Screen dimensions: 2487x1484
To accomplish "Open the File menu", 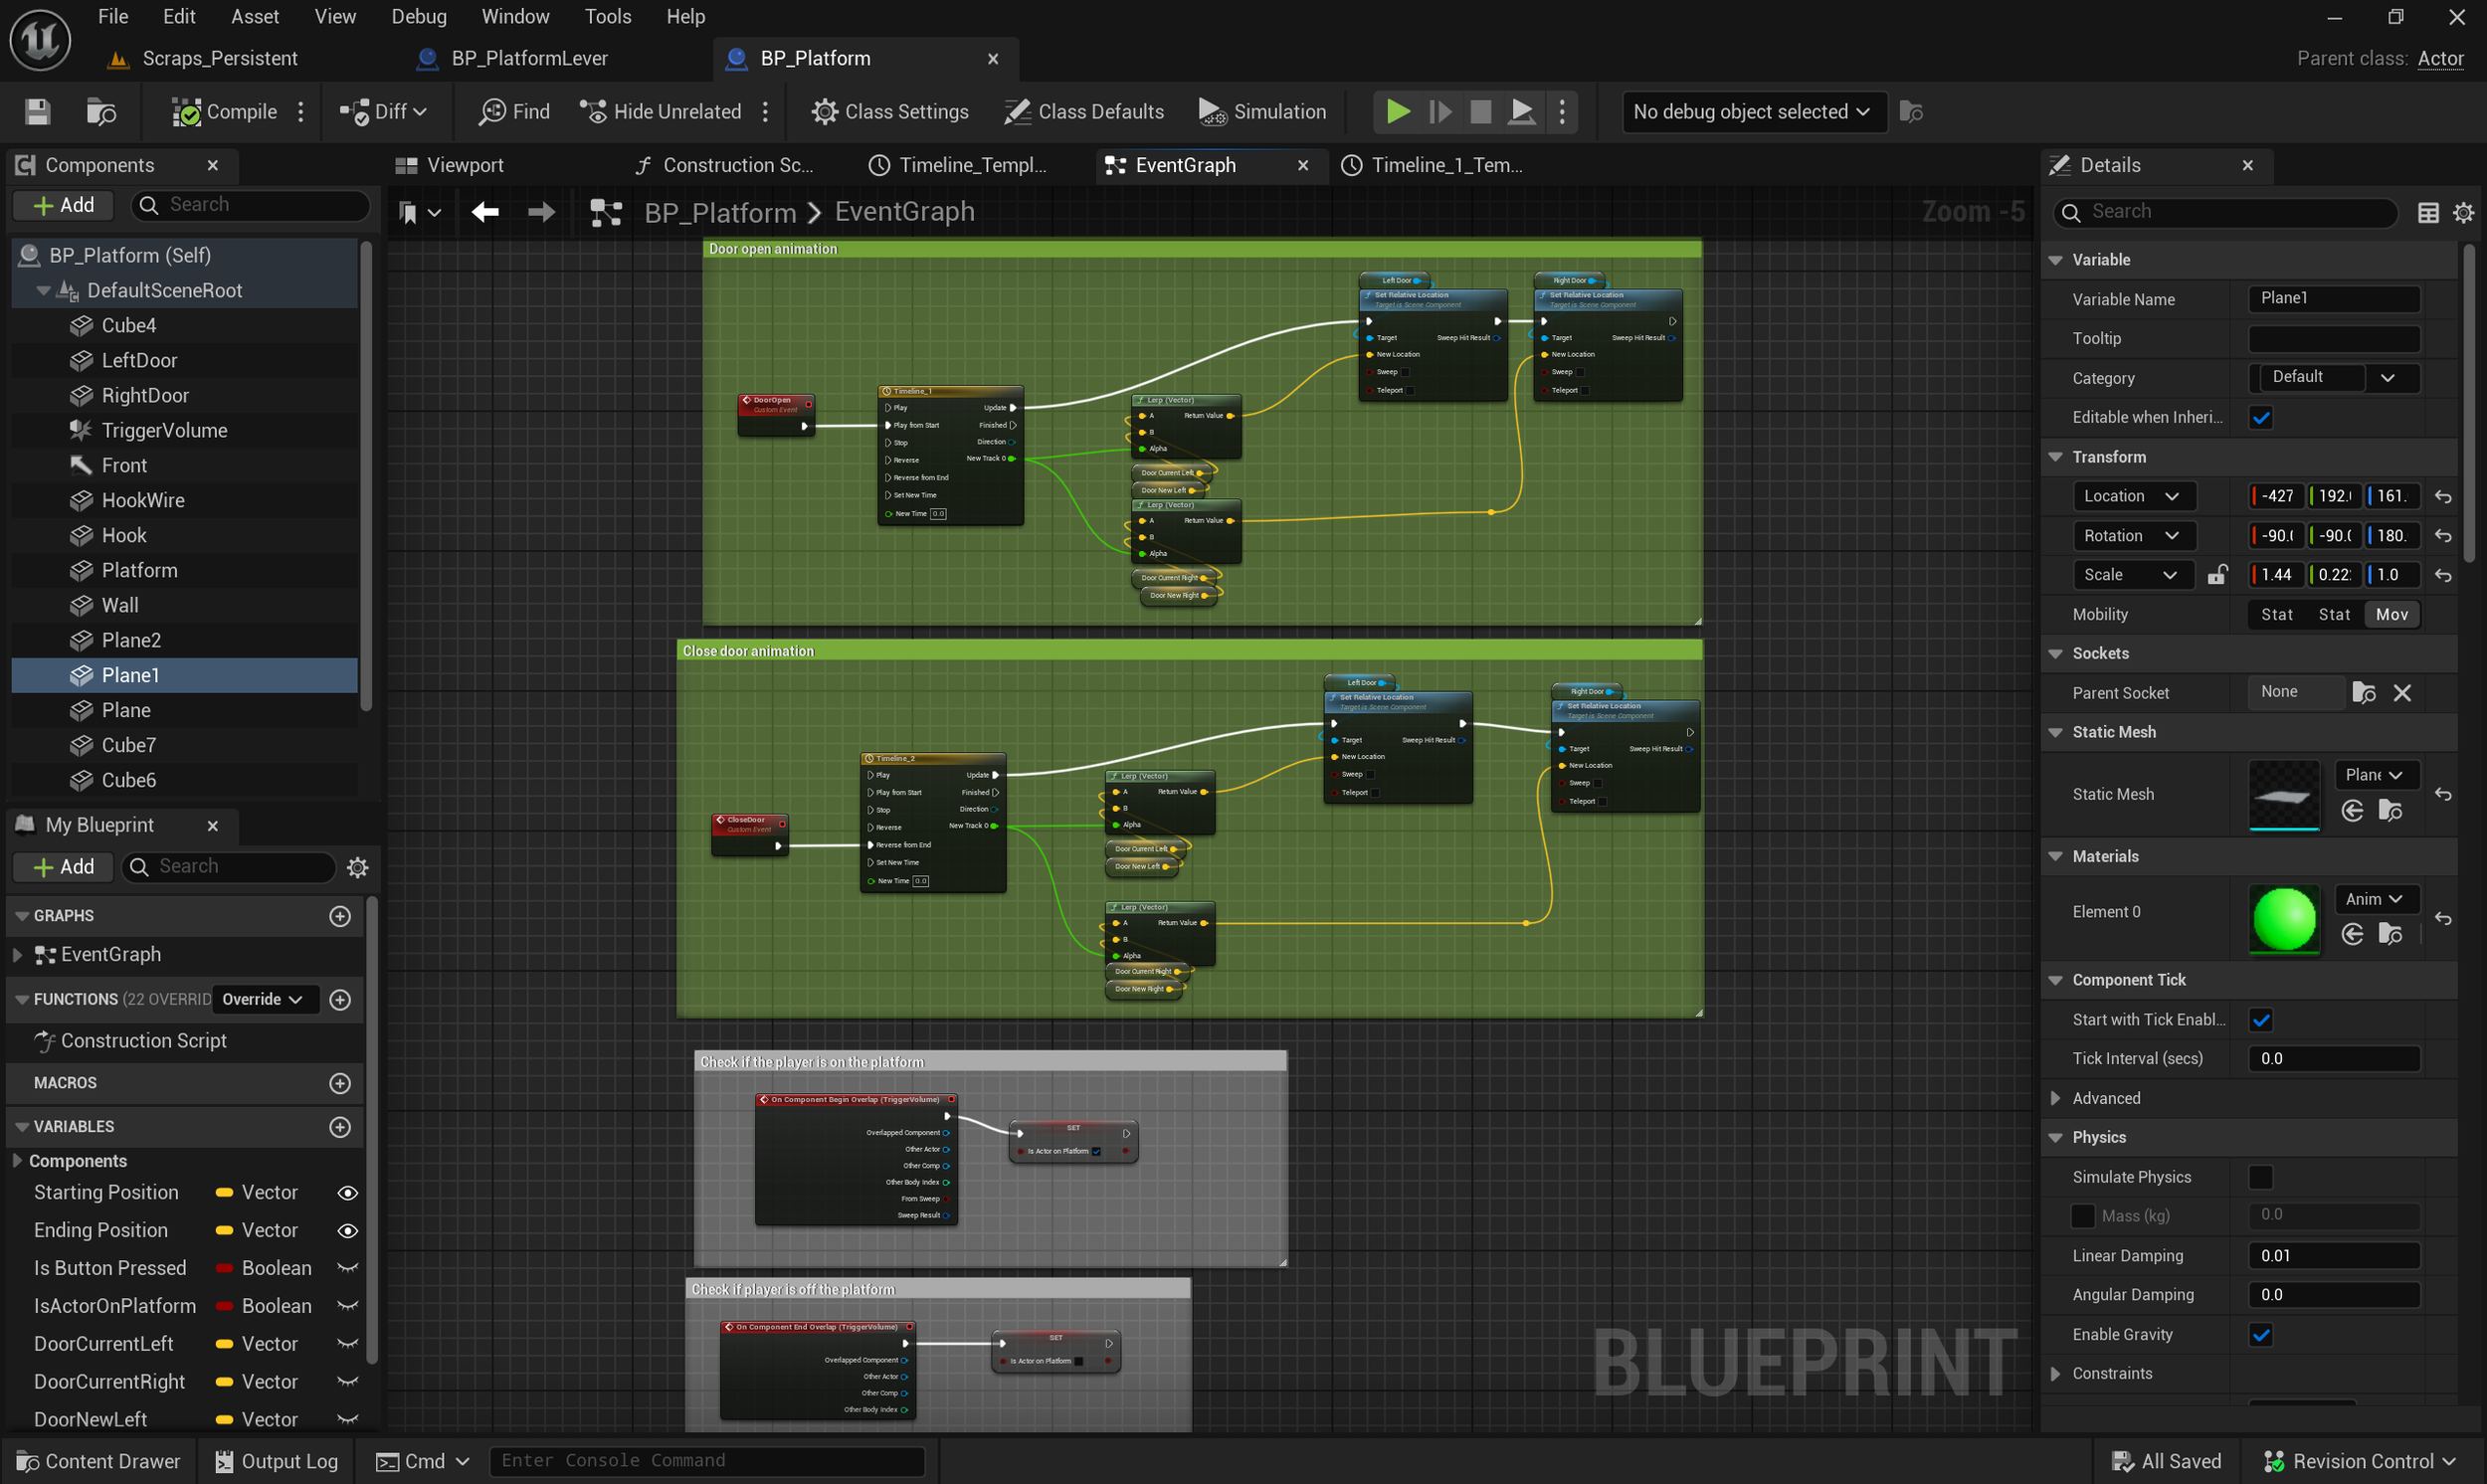I will click(113, 17).
